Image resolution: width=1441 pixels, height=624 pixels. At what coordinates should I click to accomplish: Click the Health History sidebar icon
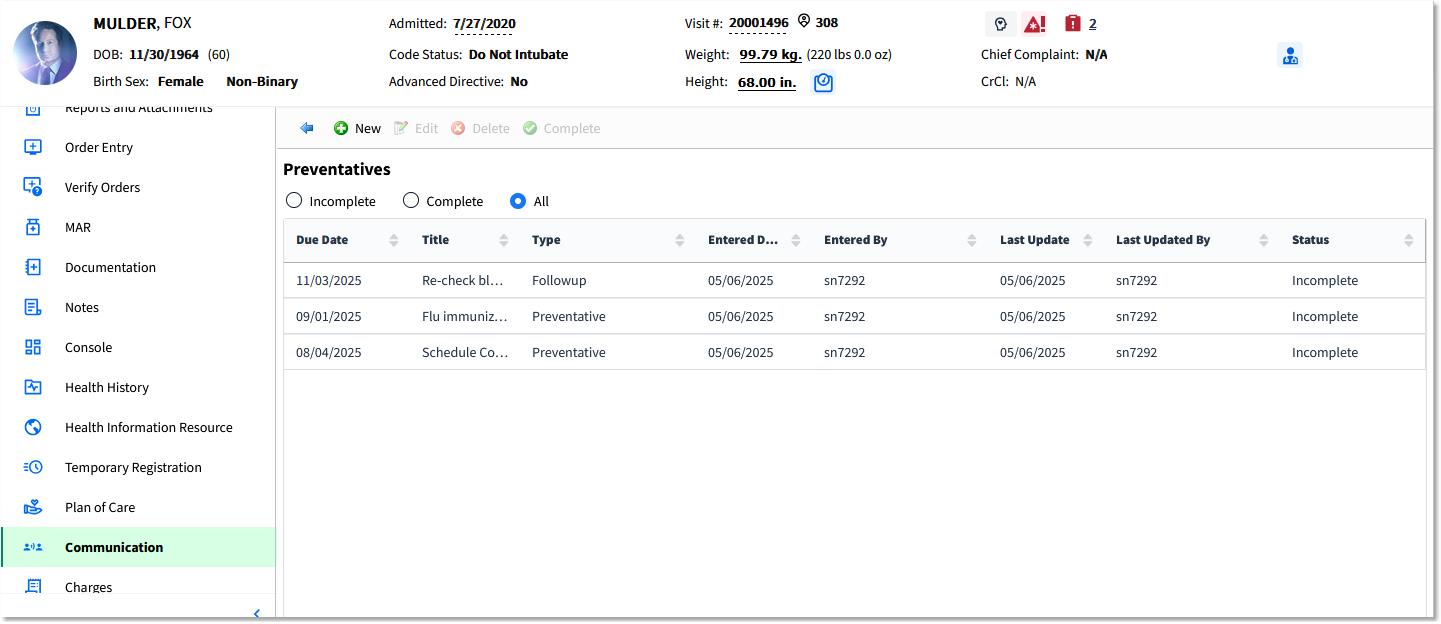pos(33,387)
